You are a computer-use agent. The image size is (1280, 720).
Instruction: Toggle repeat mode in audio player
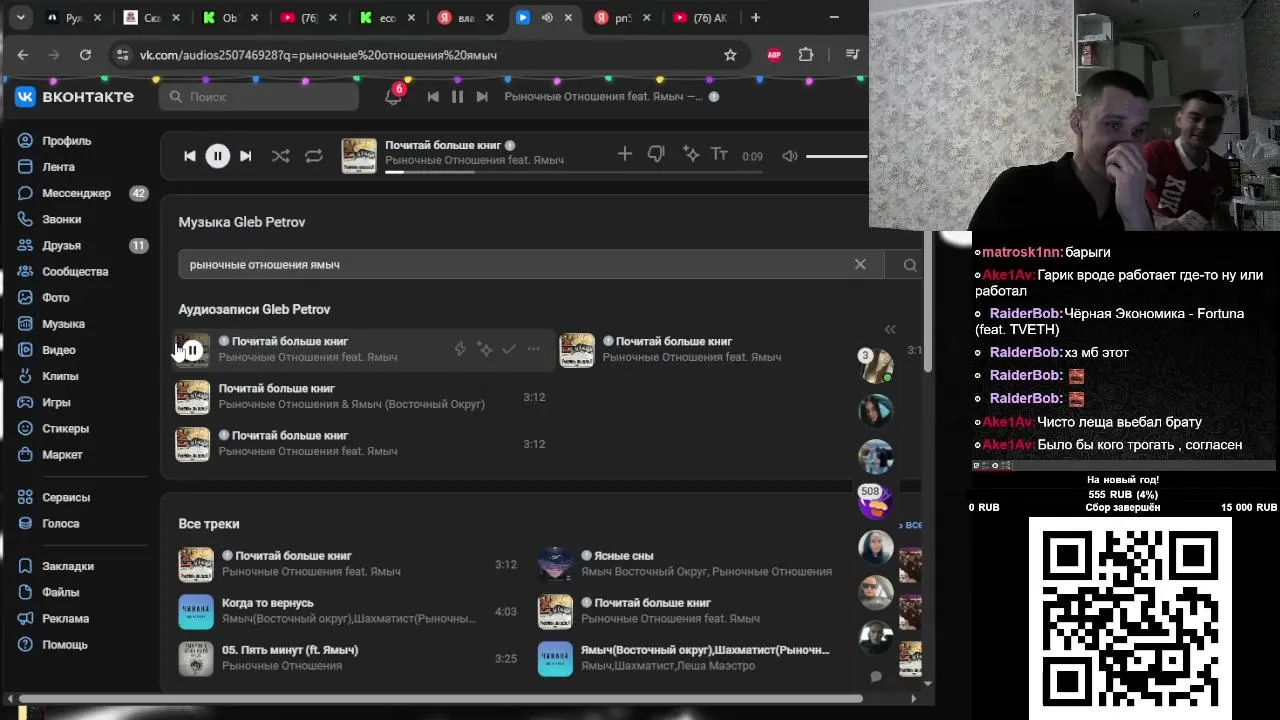pyautogui.click(x=314, y=156)
